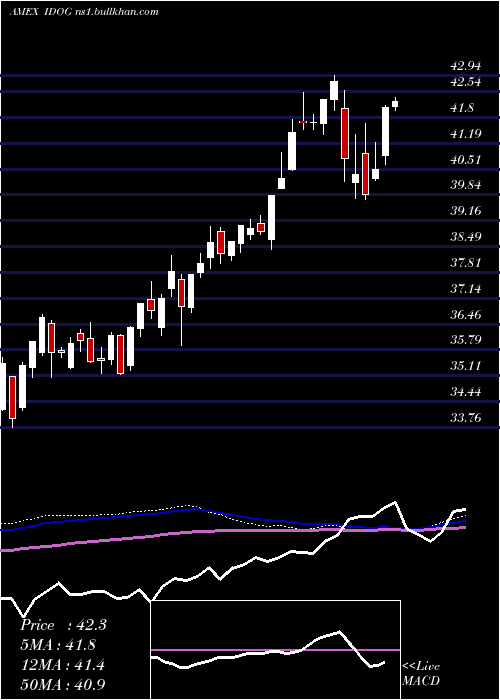Screen dimensions: 500x700
Task: Click the 'Price : 42.3' readout
Action: click(63, 625)
